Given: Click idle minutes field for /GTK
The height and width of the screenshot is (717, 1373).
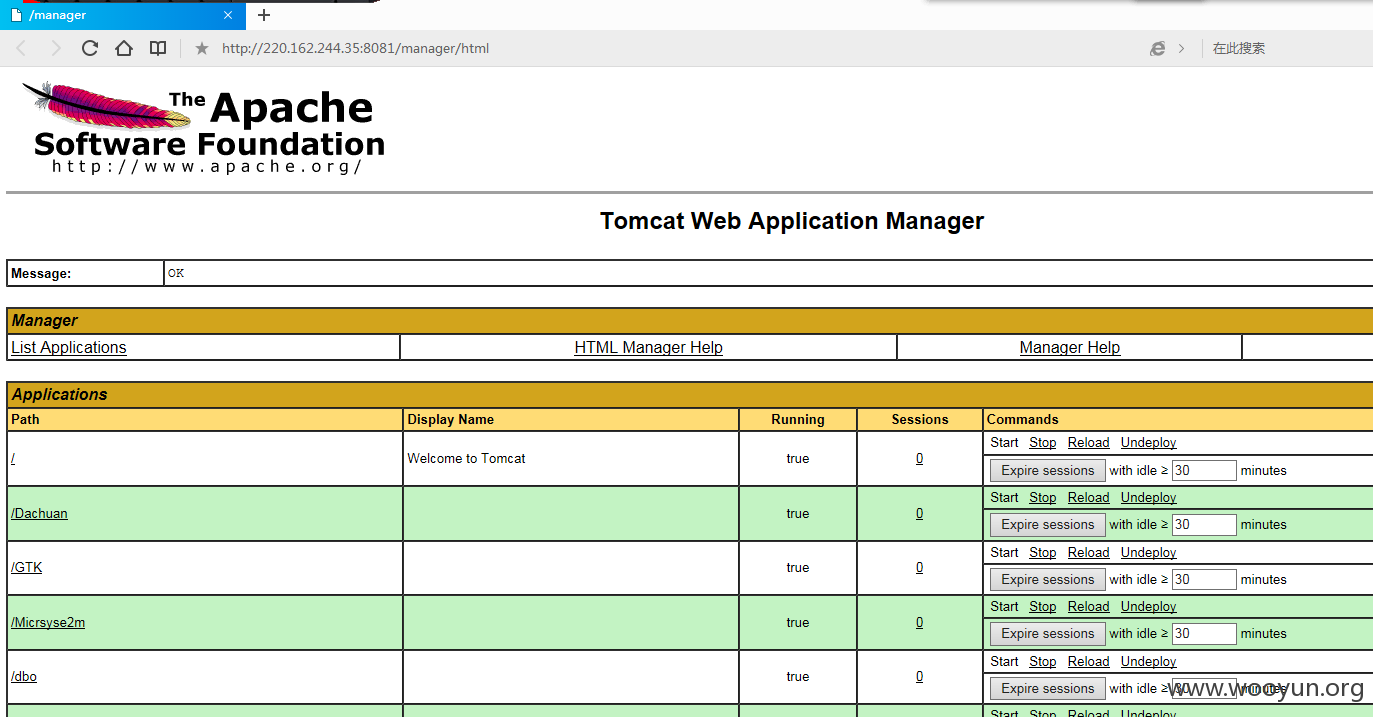Looking at the screenshot, I should [1204, 579].
